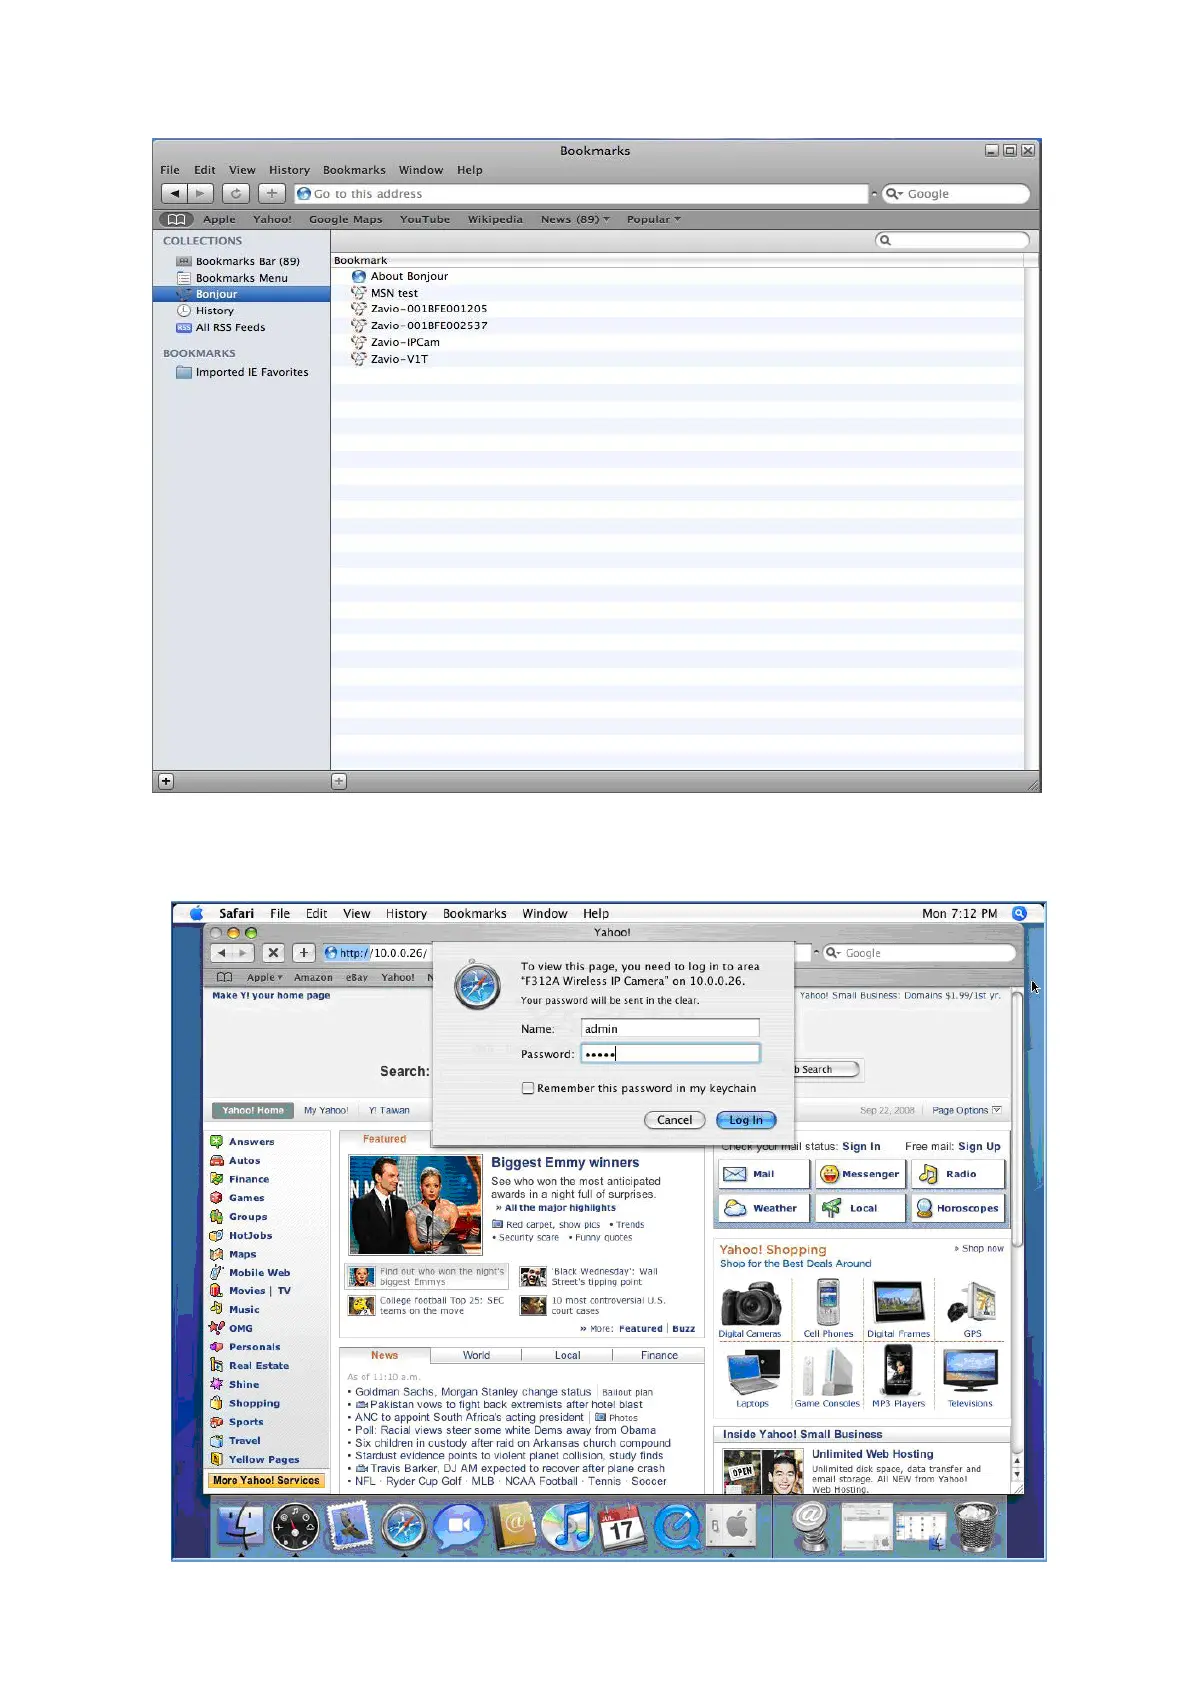Select Bookmarks Menu collection
This screenshot has width=1190, height=1684.
tap(241, 278)
